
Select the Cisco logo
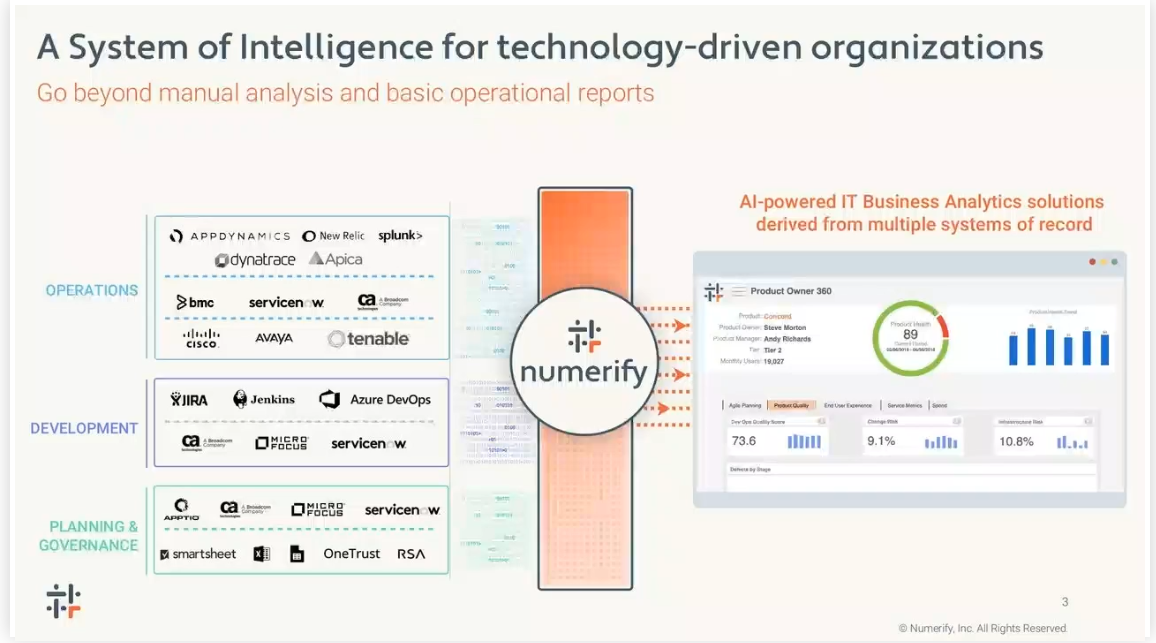pos(201,338)
